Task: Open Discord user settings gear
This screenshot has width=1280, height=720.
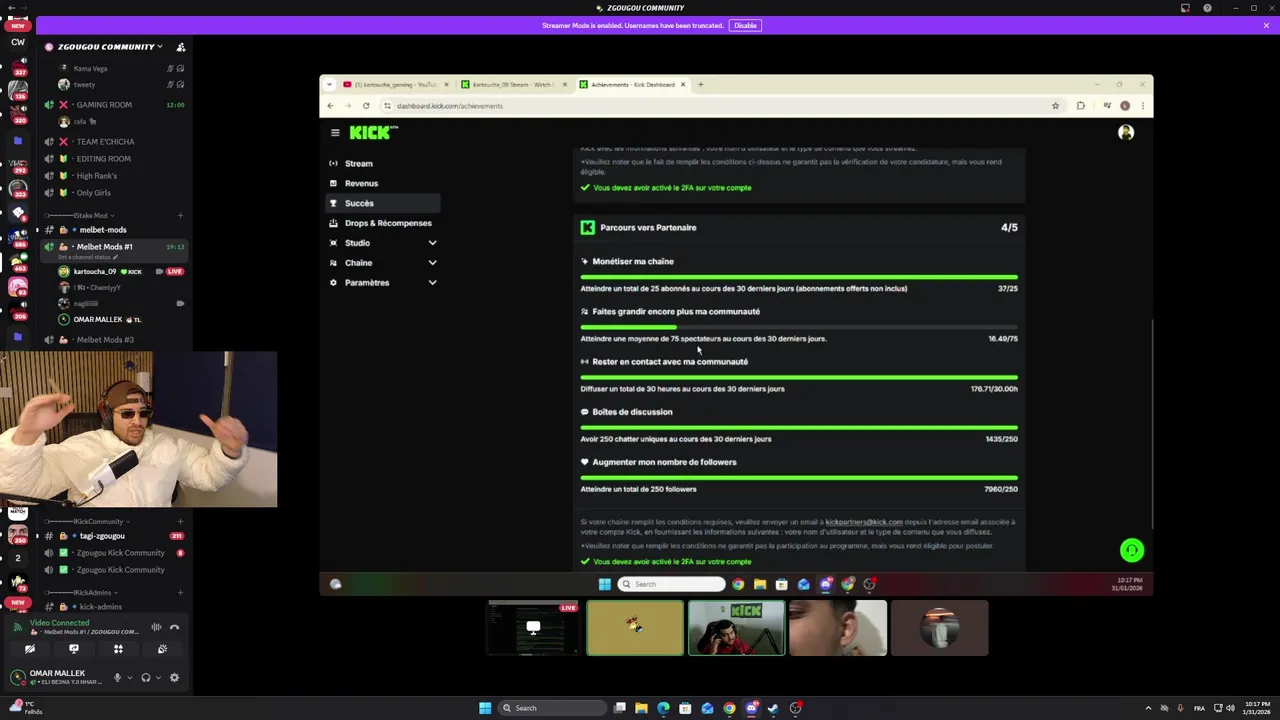Action: tap(174, 677)
